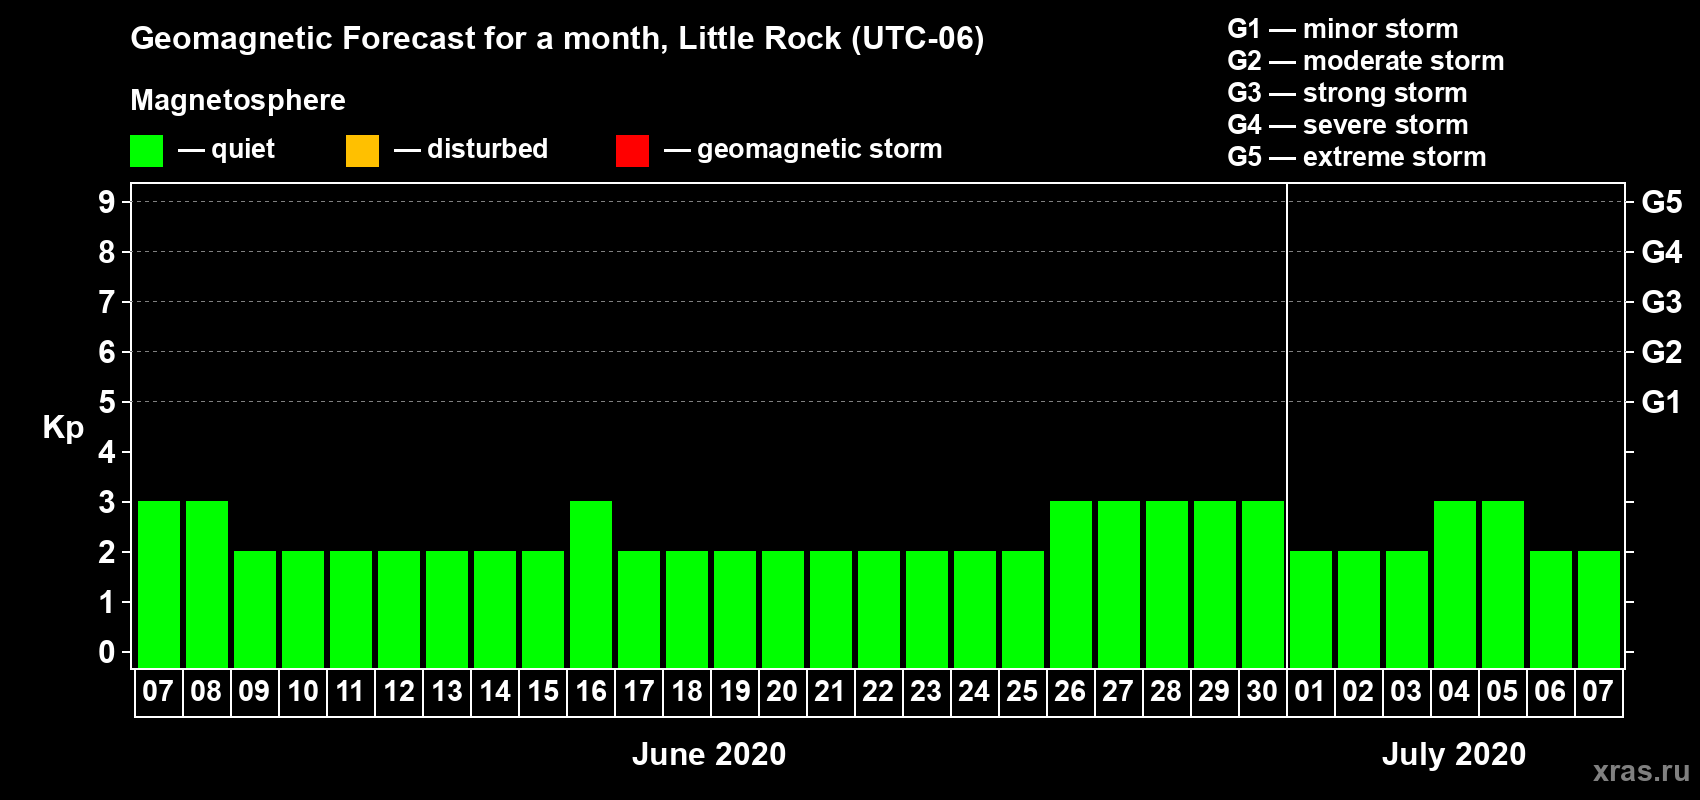Screen dimensions: 1700x800
Task: Click the June 2020 month label
Action: 709,754
